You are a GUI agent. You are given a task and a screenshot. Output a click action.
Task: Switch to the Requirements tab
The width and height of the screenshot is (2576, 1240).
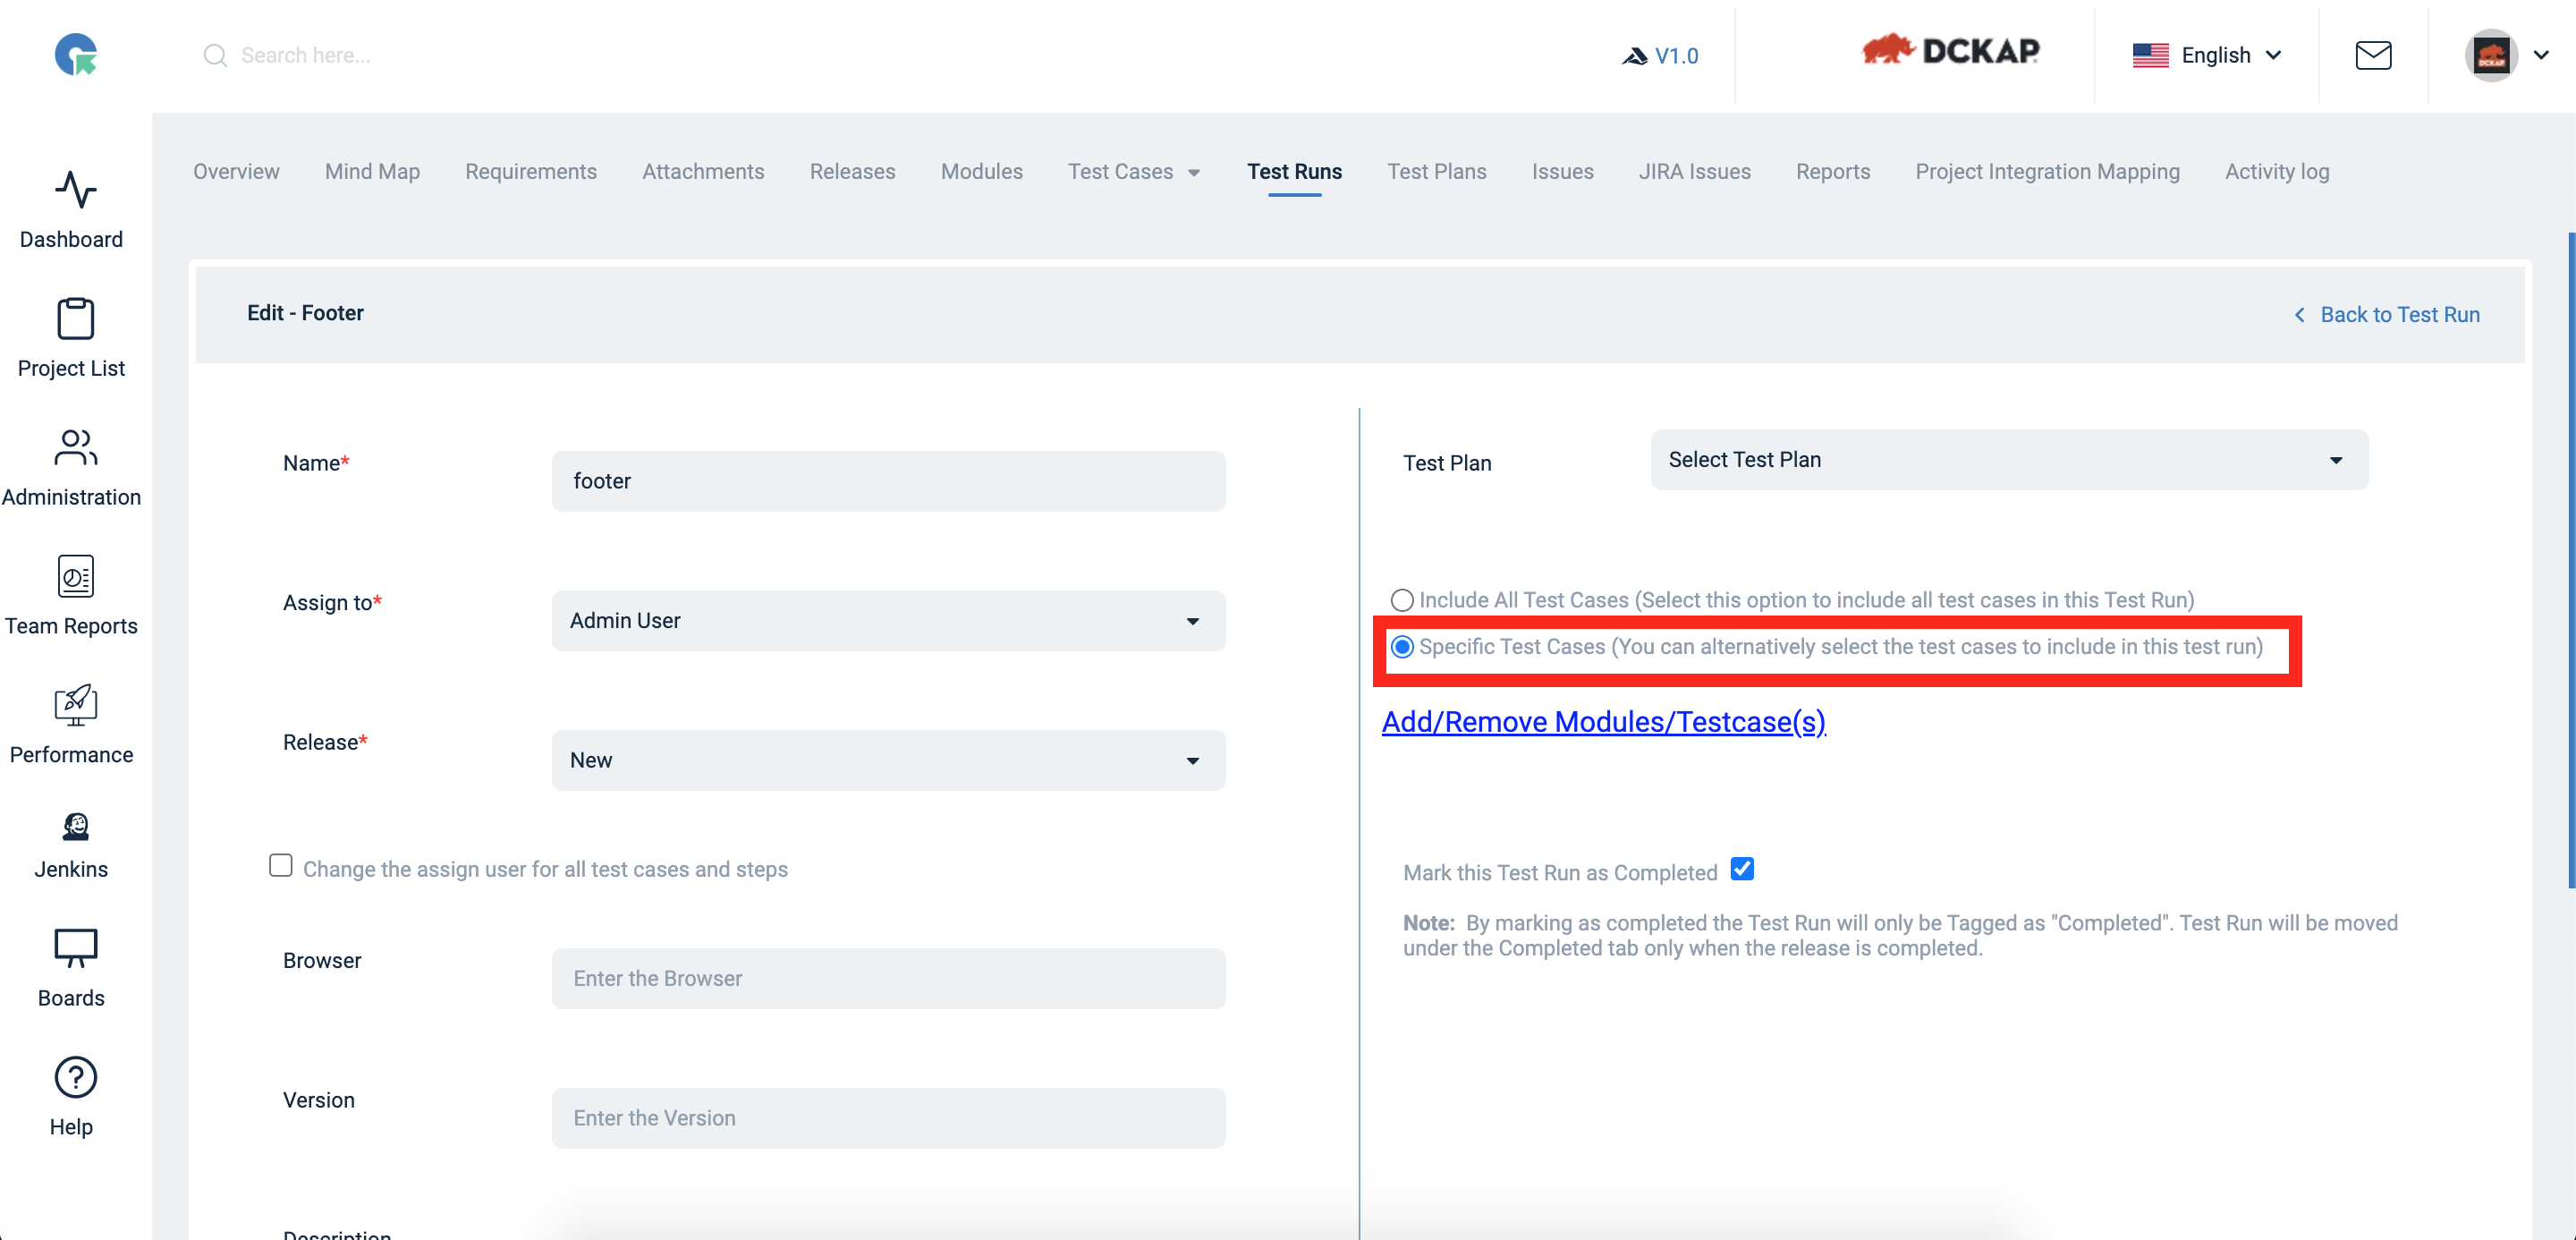531,172
